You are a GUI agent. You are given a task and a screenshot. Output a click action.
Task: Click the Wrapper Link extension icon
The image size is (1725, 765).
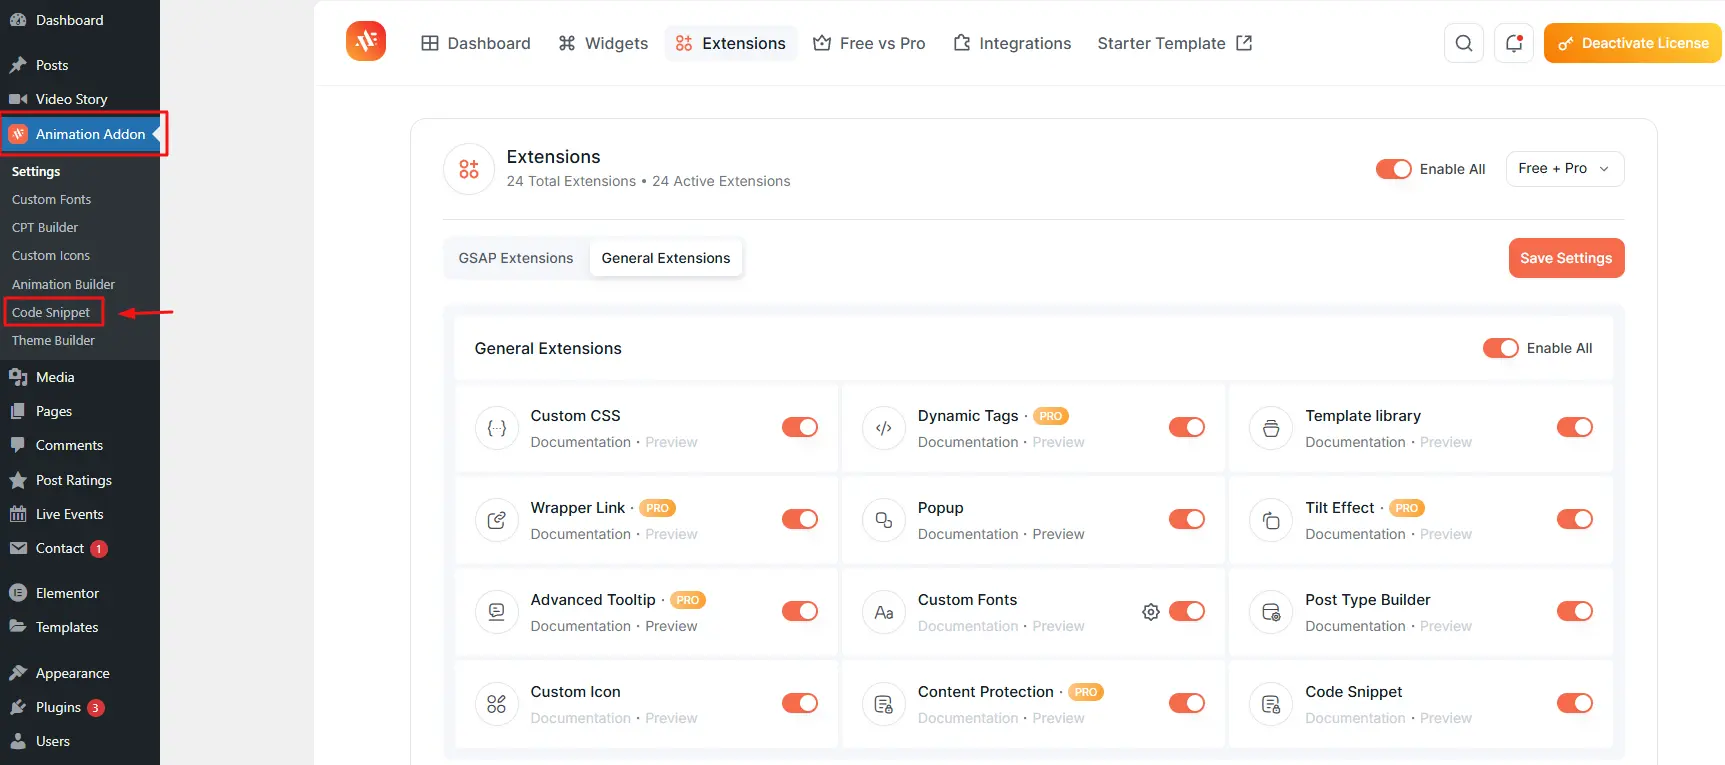[x=497, y=520]
